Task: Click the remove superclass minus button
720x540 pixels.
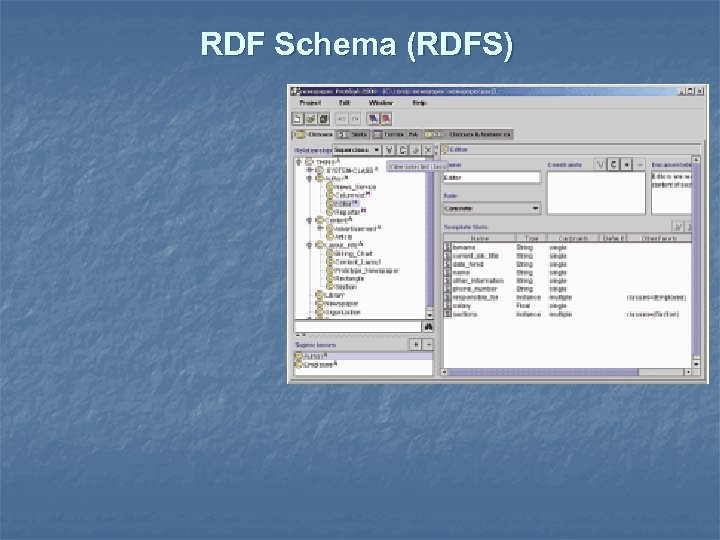Action: click(x=428, y=344)
